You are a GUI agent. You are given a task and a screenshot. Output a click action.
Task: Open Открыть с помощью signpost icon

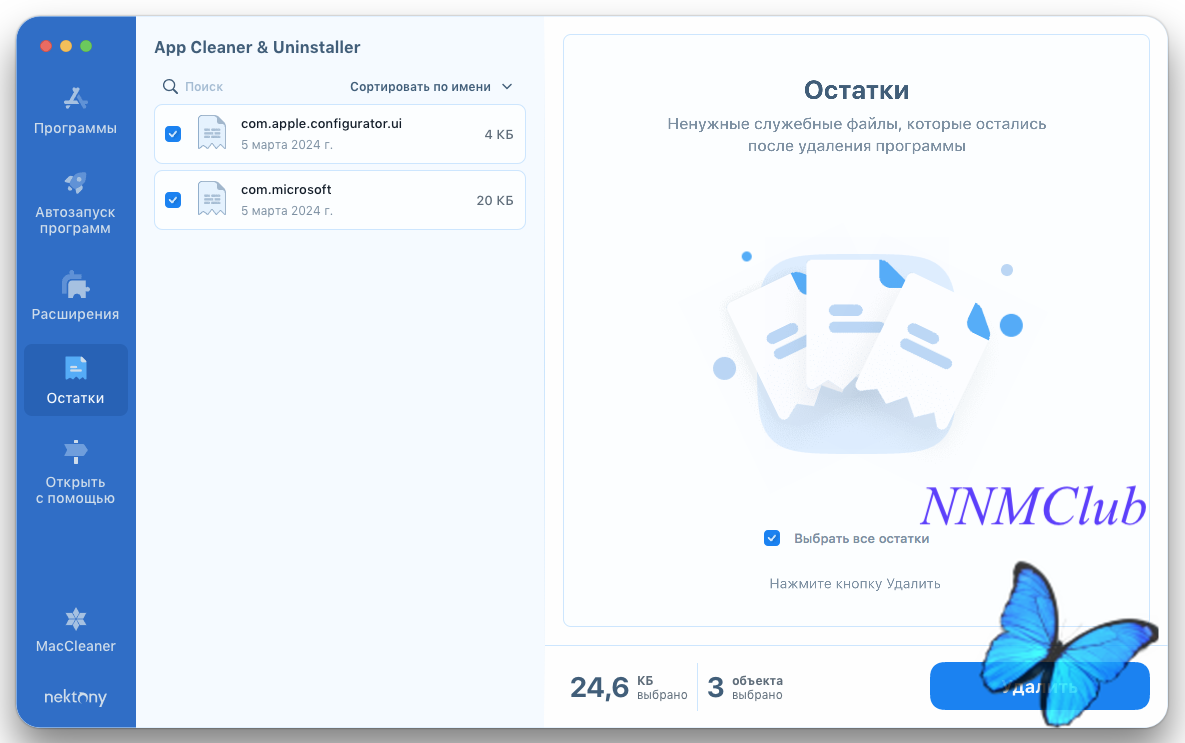[x=76, y=451]
